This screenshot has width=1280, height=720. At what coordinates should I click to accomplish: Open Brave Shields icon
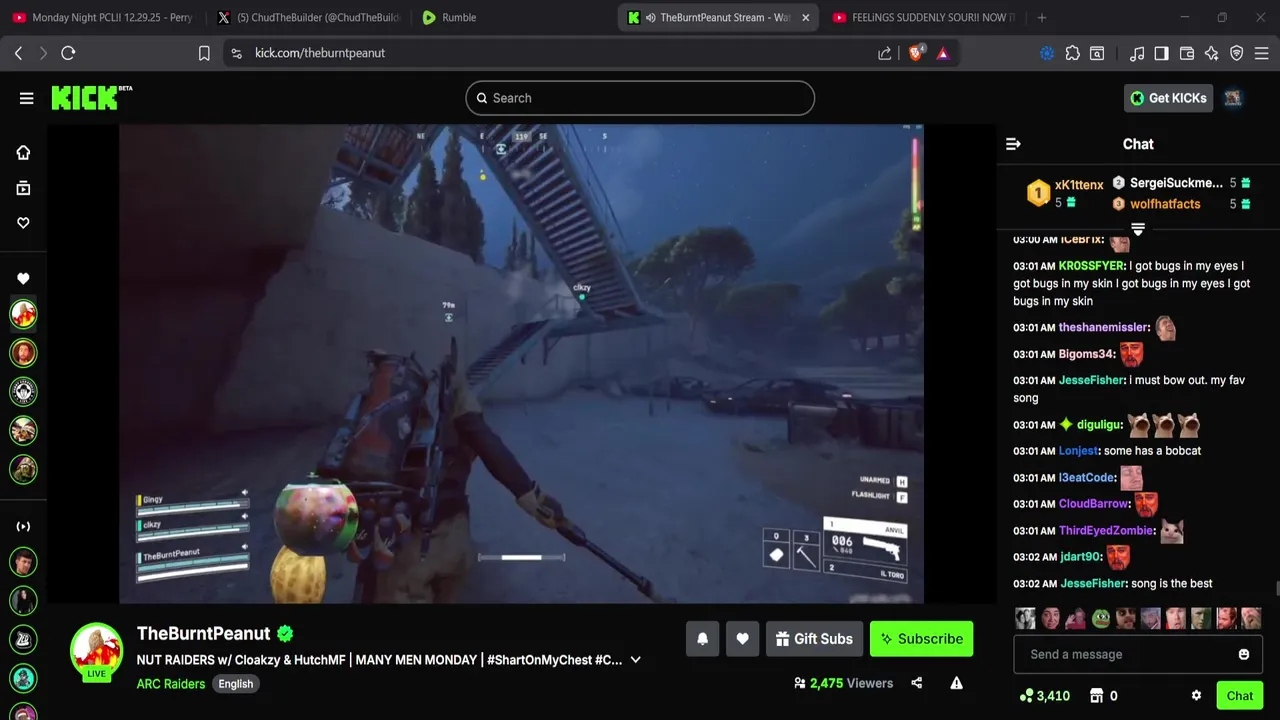tap(915, 53)
